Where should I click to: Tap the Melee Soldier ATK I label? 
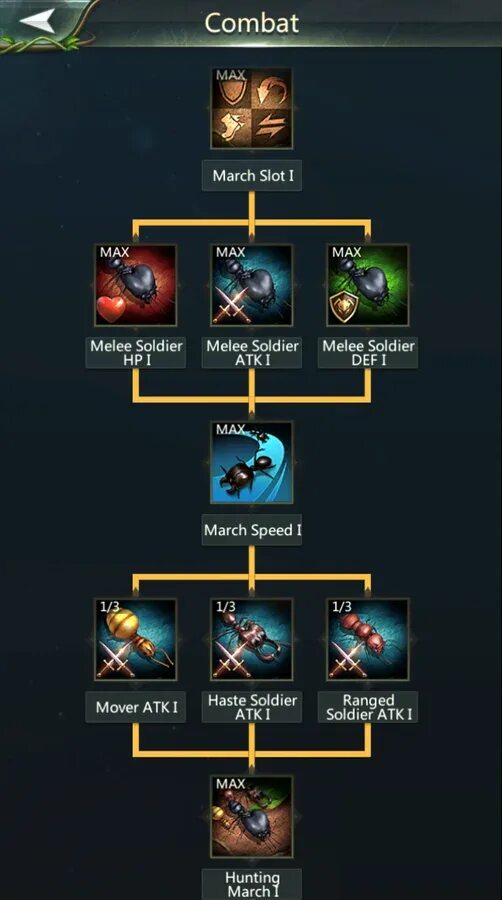tap(252, 352)
